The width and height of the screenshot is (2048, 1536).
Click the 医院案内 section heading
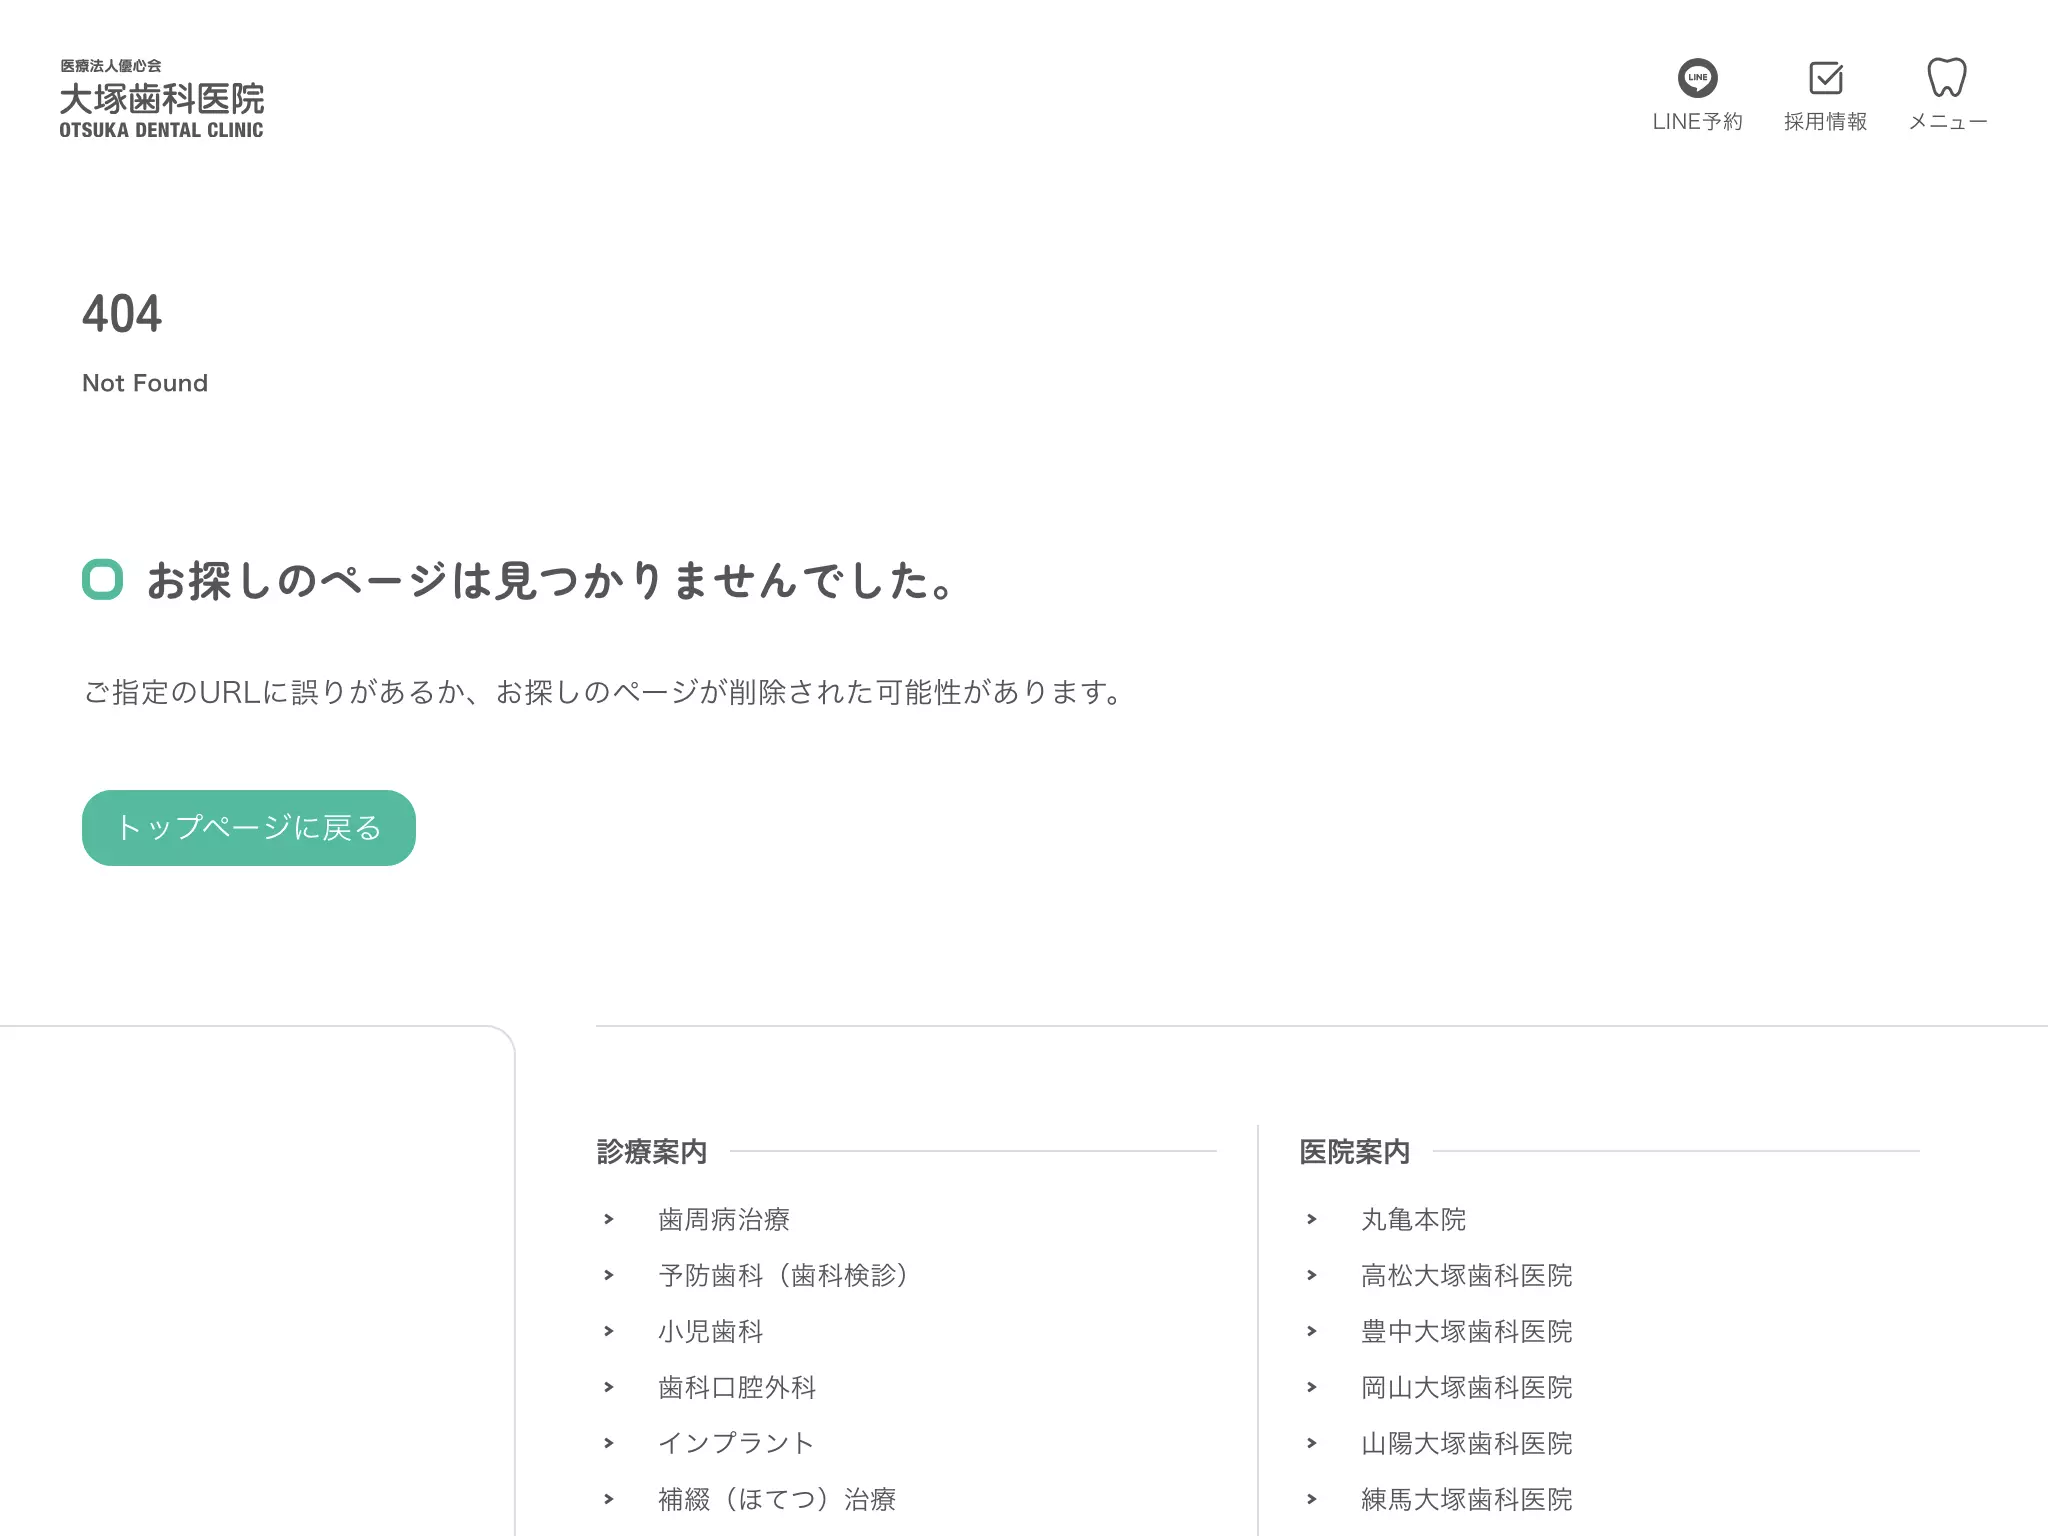[x=1355, y=1152]
